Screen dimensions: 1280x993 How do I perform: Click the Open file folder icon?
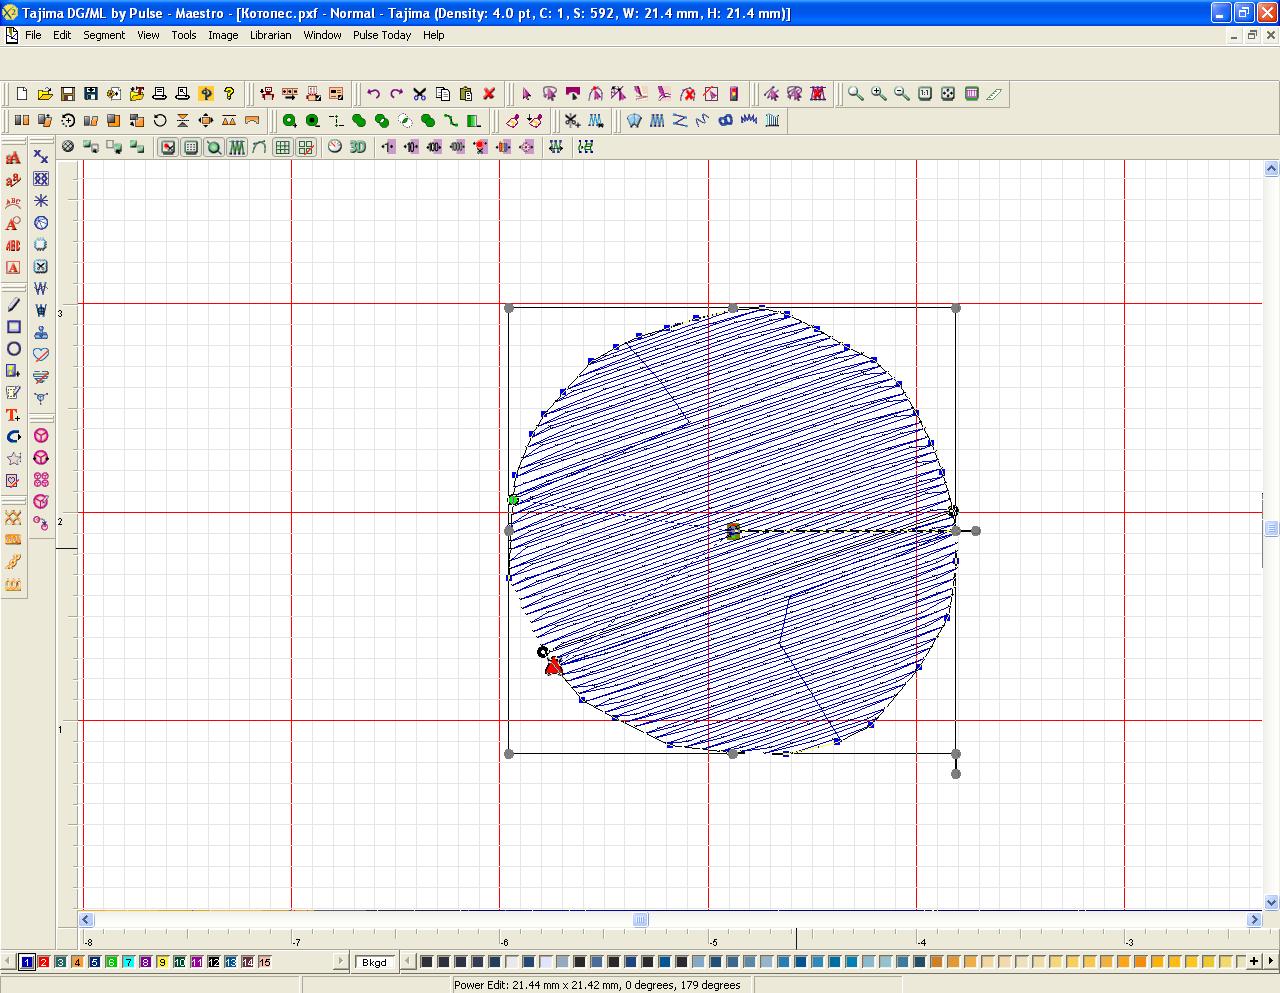point(45,94)
